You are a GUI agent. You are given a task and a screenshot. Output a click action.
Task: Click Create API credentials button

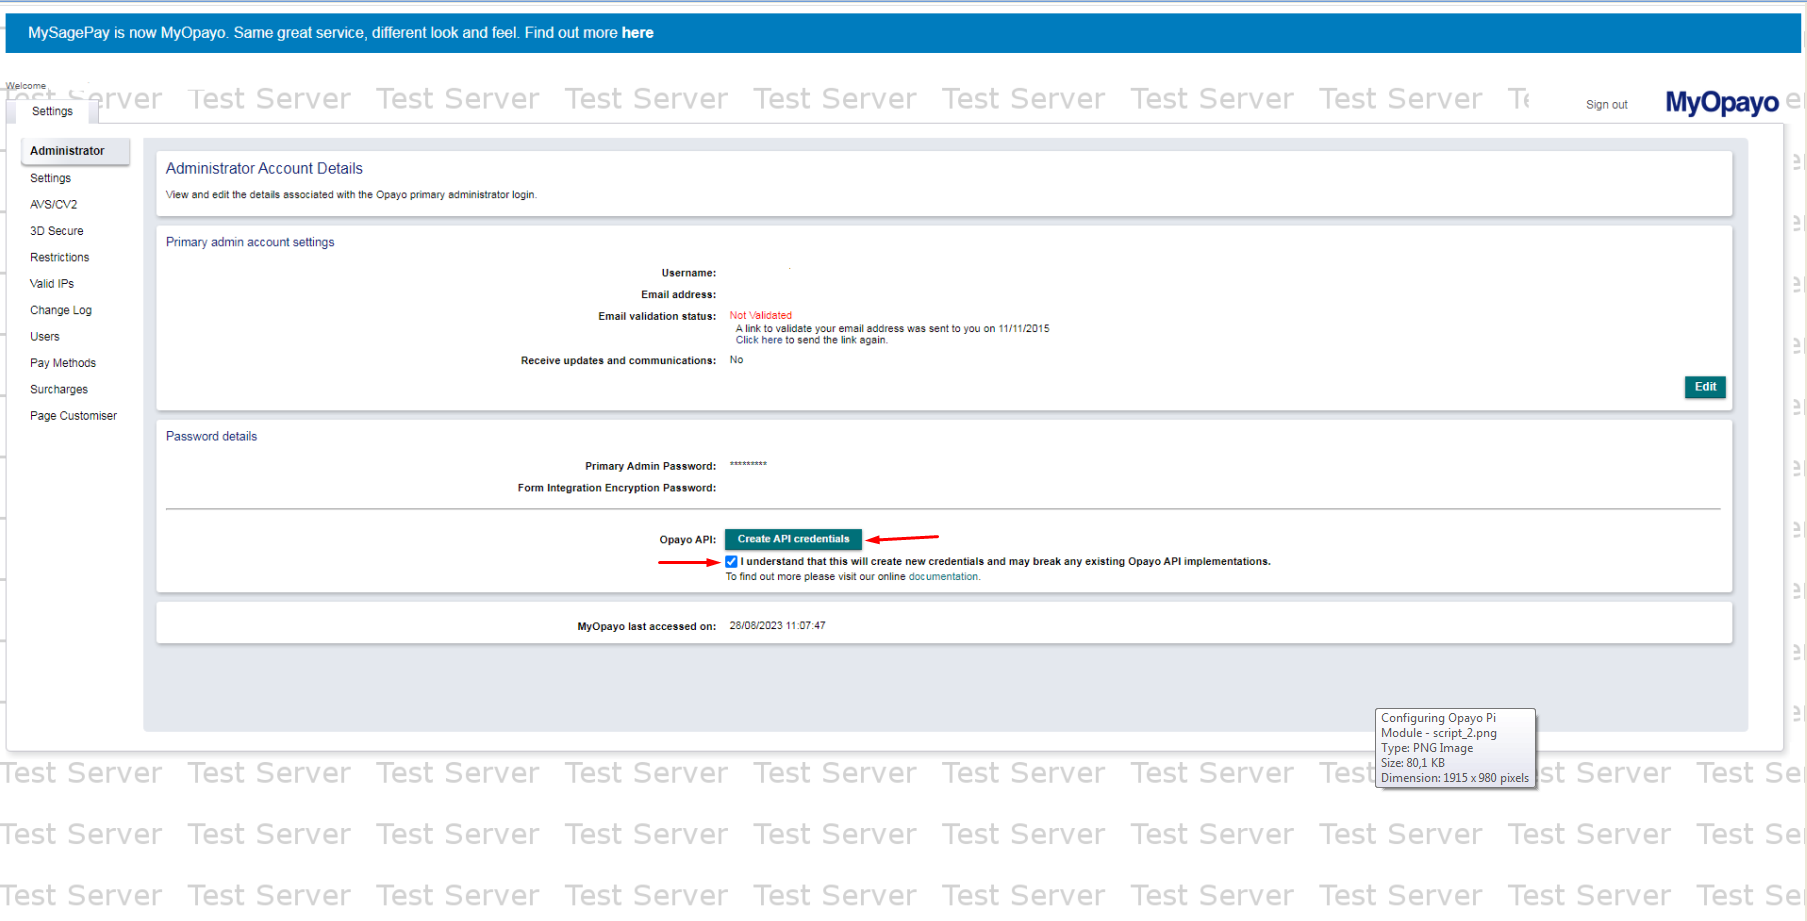(x=793, y=539)
